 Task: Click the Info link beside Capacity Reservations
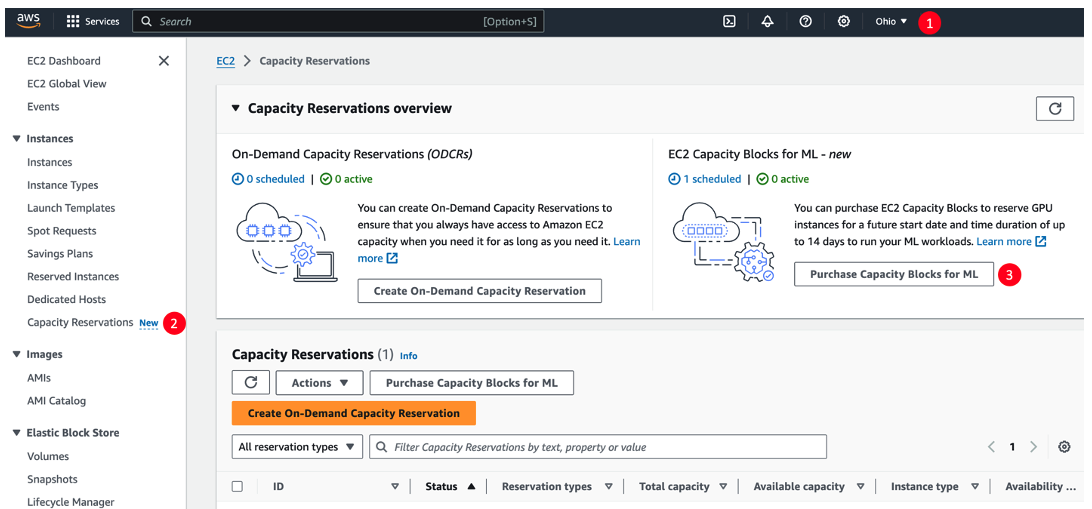409,356
